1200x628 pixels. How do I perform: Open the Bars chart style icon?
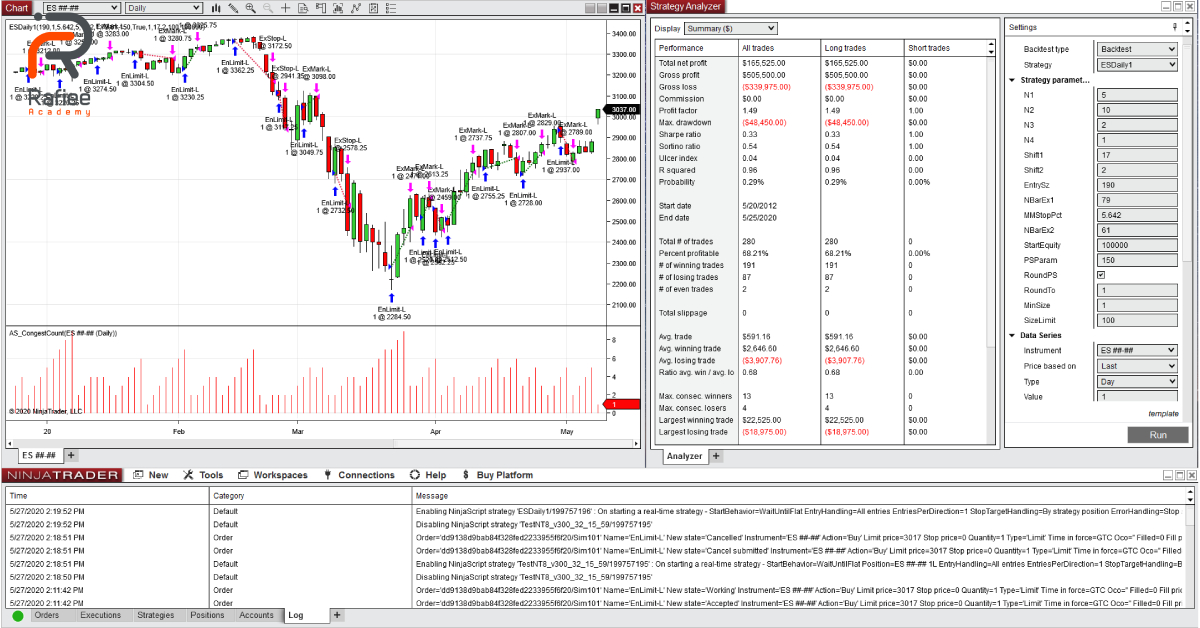216,8
